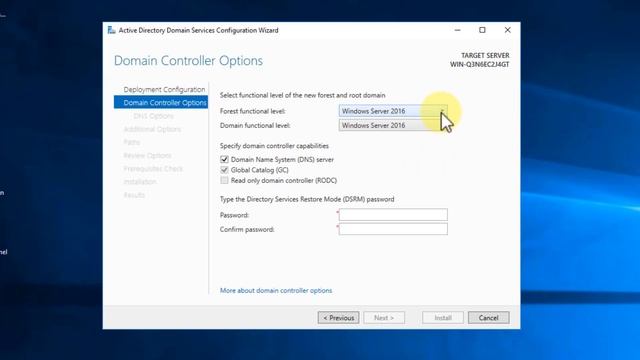Select Additional Options step

coord(152,129)
